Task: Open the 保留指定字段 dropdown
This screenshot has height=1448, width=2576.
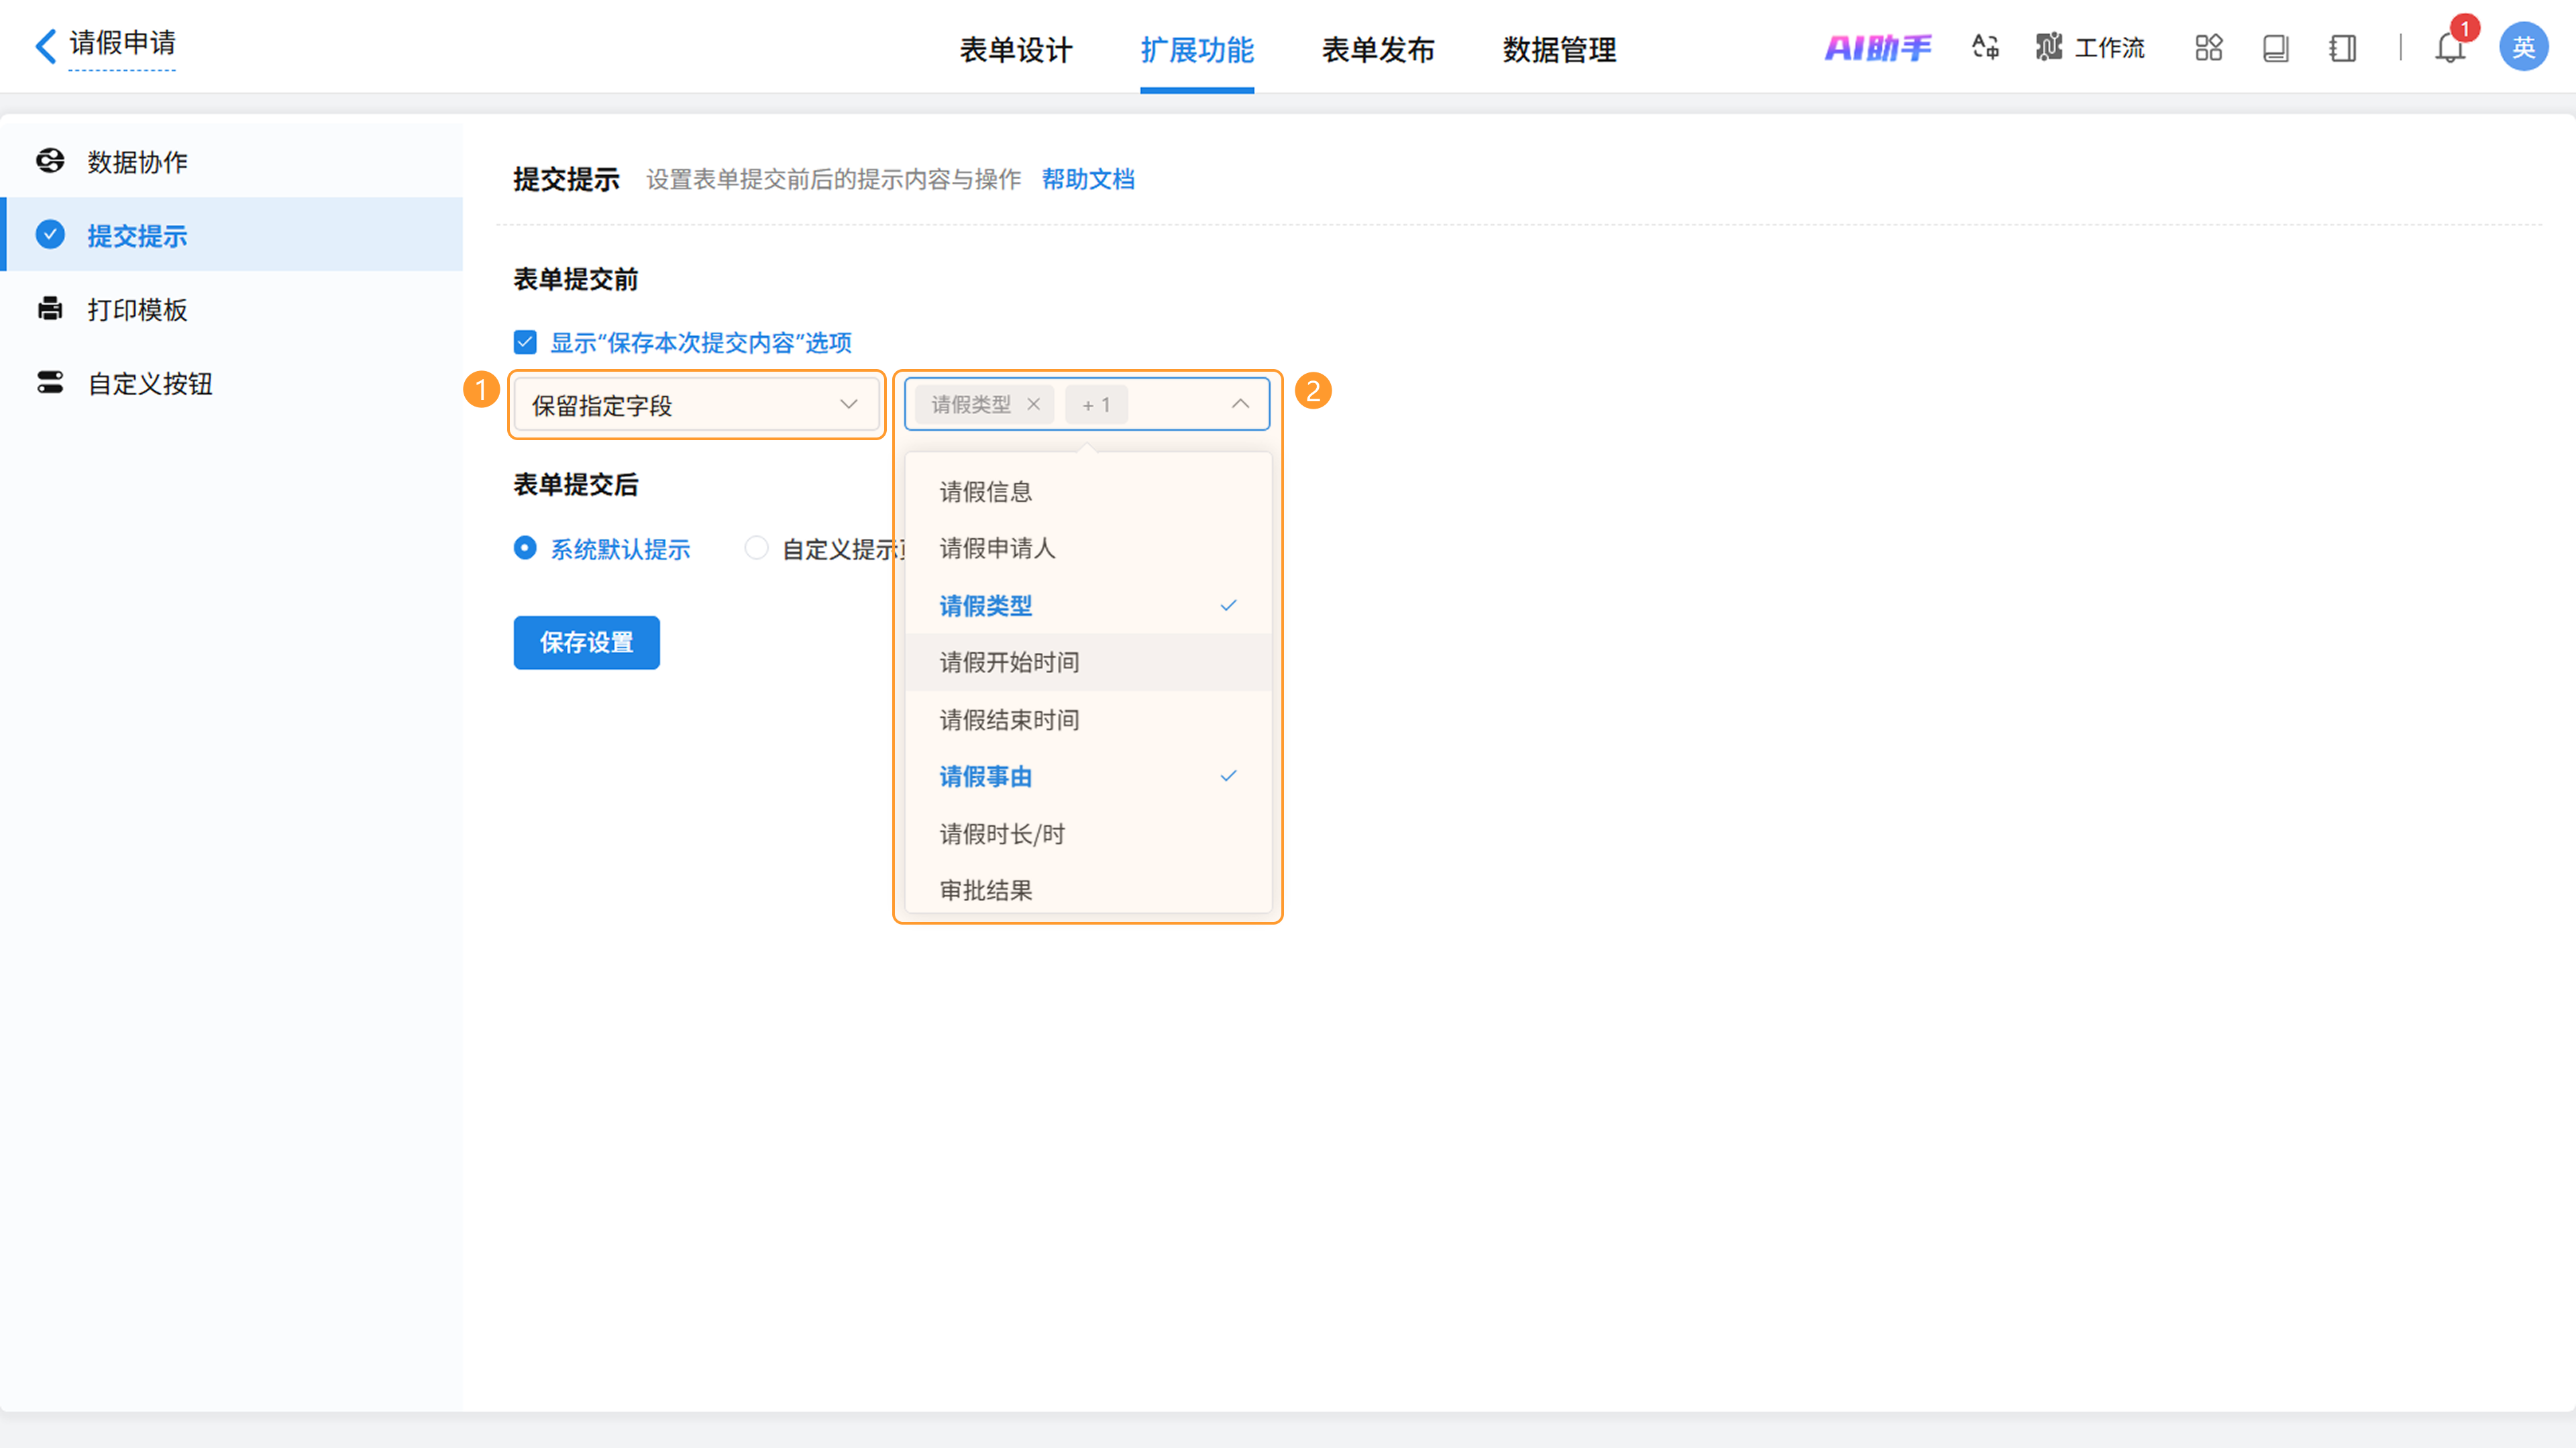Action: tap(696, 405)
